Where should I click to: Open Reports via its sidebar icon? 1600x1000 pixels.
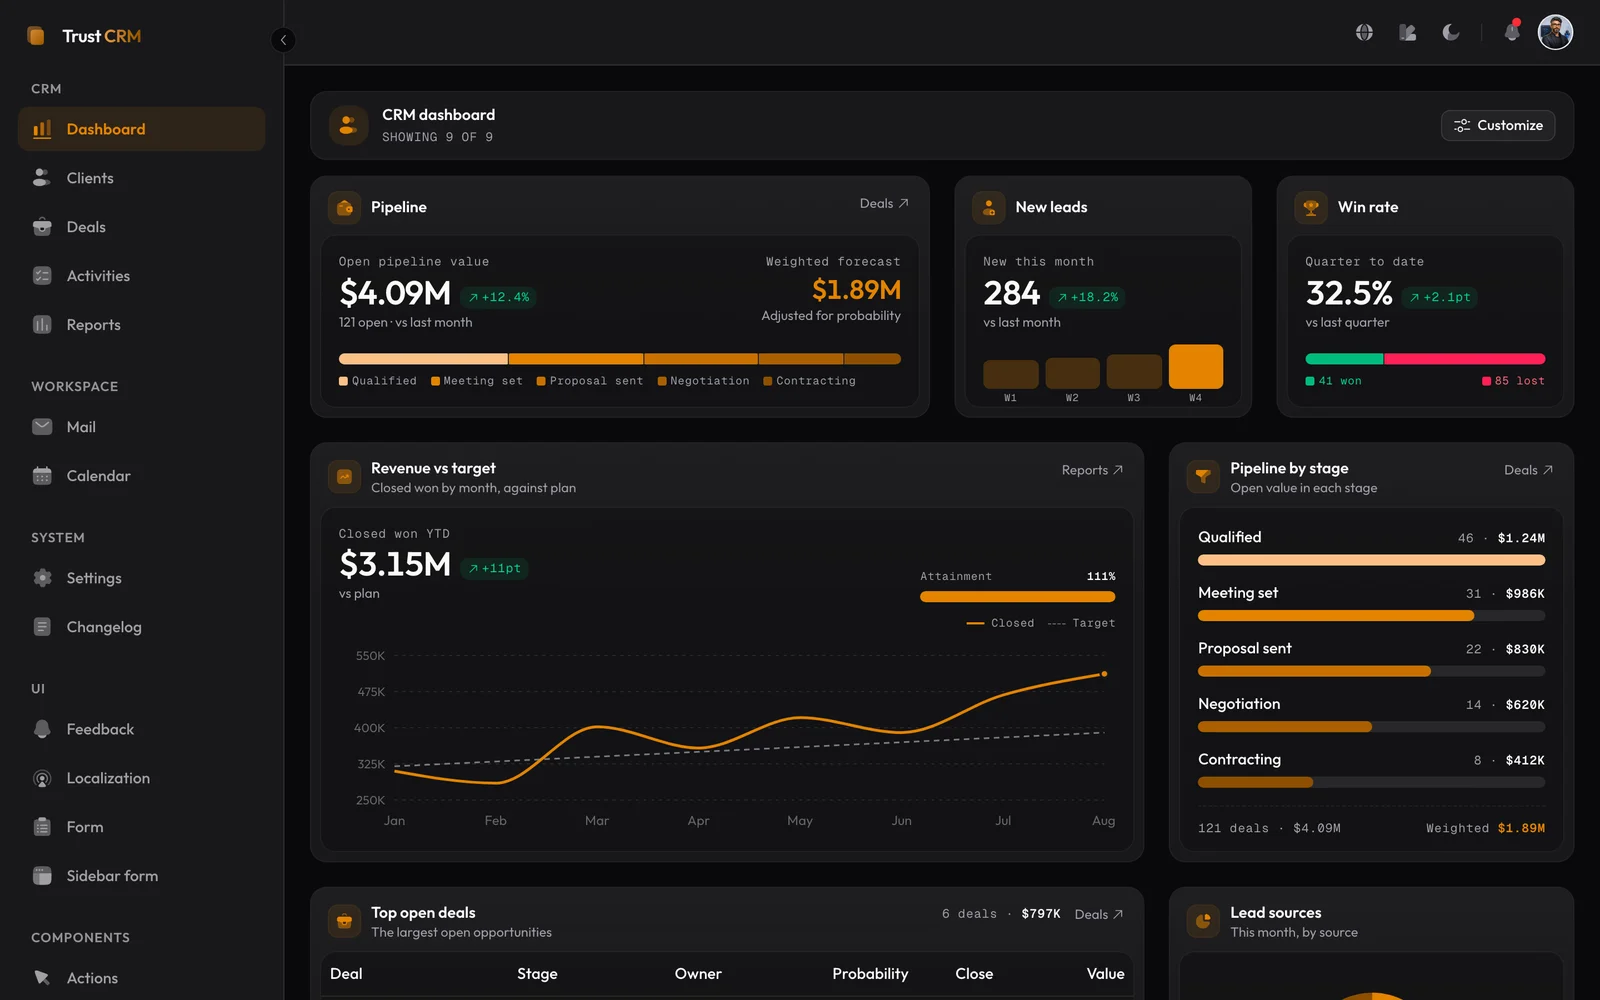click(x=42, y=325)
